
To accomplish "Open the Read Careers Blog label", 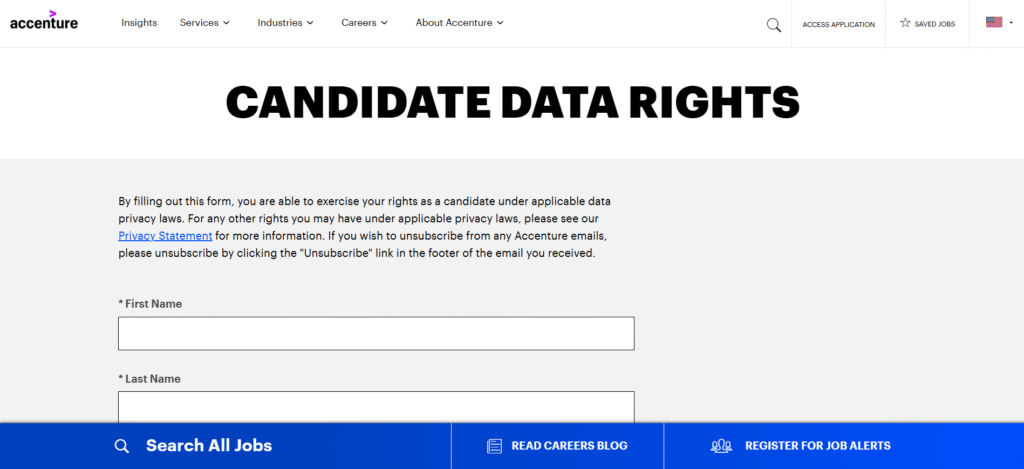I will click(569, 446).
